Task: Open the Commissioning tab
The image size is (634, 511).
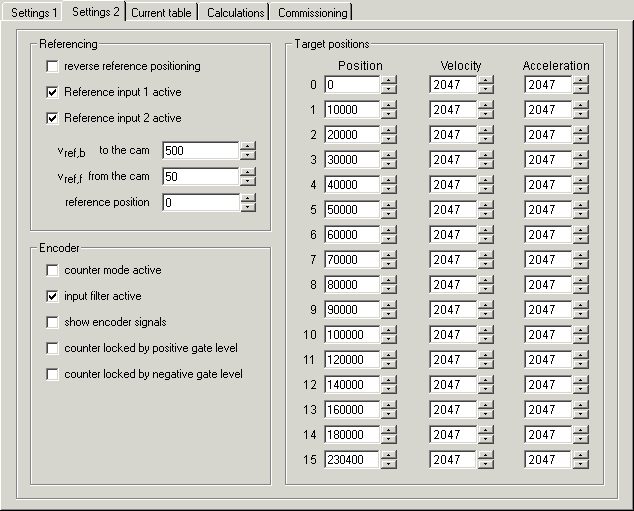Action: tap(312, 13)
